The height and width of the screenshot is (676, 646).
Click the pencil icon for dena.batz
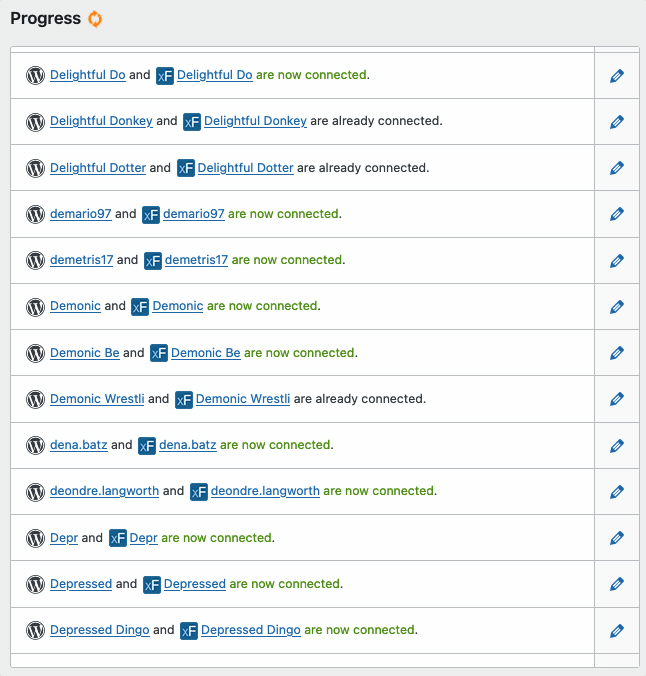[617, 446]
